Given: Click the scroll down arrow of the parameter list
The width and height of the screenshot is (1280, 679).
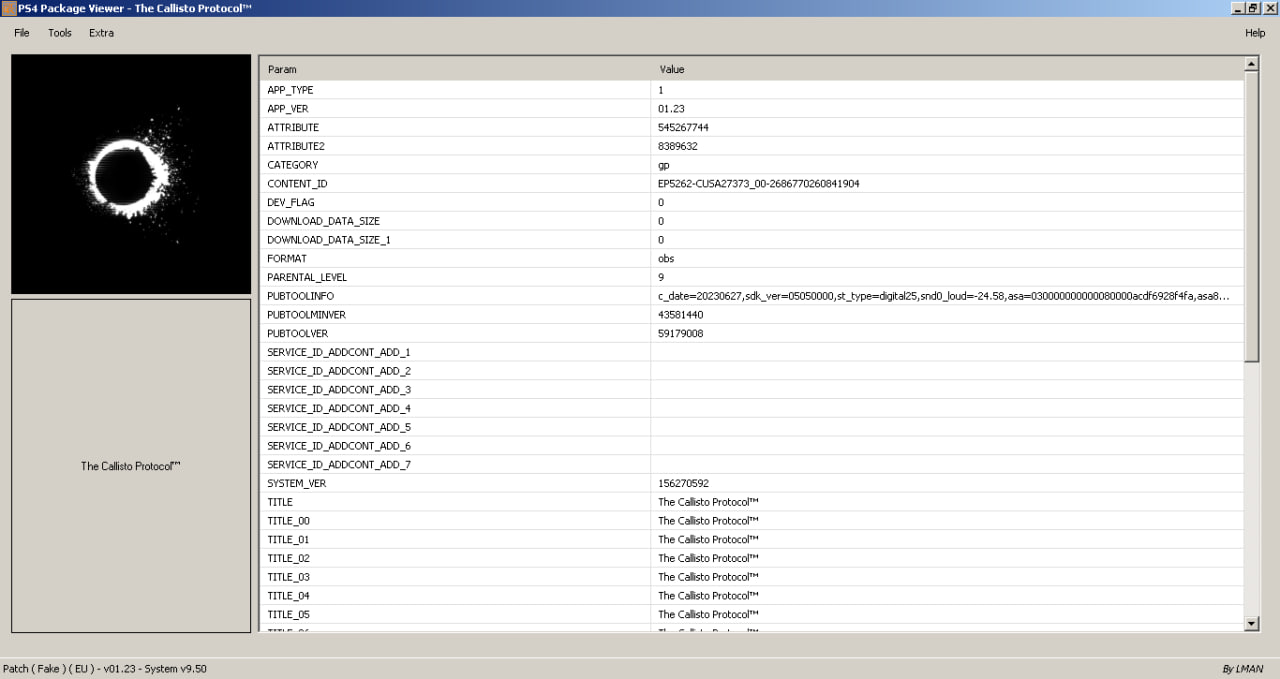Looking at the screenshot, I should coord(1251,623).
